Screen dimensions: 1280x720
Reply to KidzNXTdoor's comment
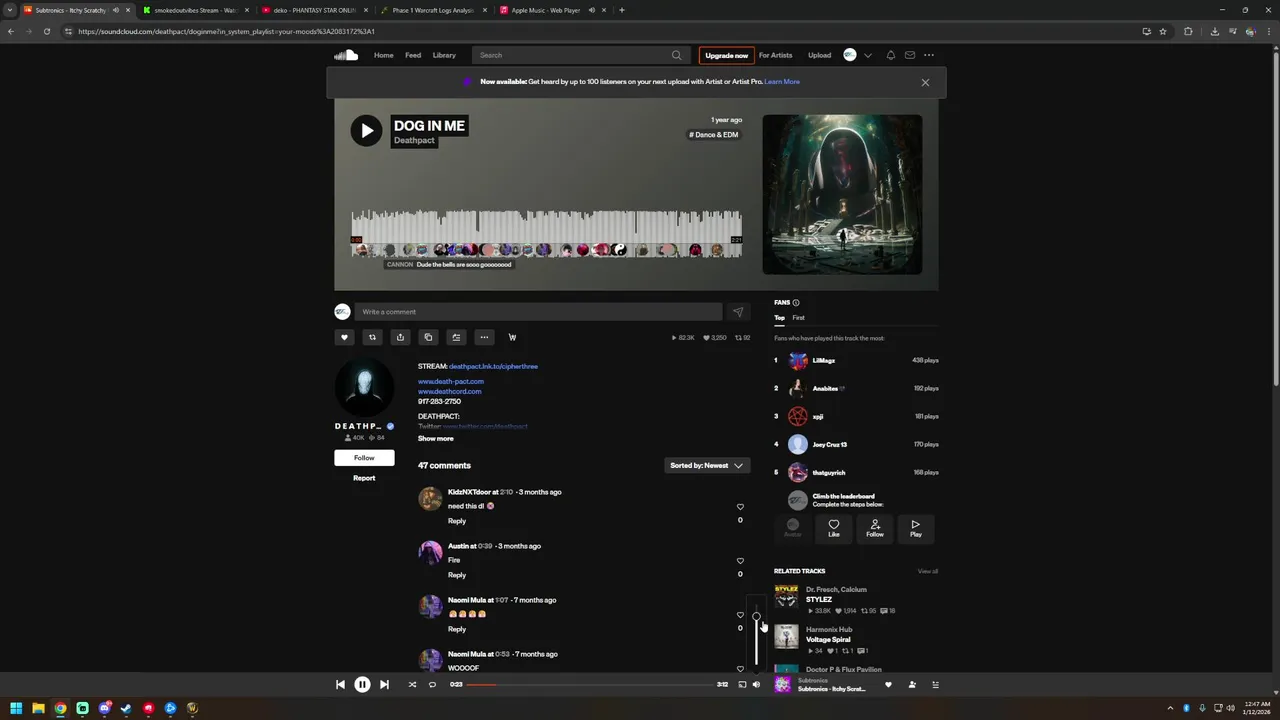(457, 521)
